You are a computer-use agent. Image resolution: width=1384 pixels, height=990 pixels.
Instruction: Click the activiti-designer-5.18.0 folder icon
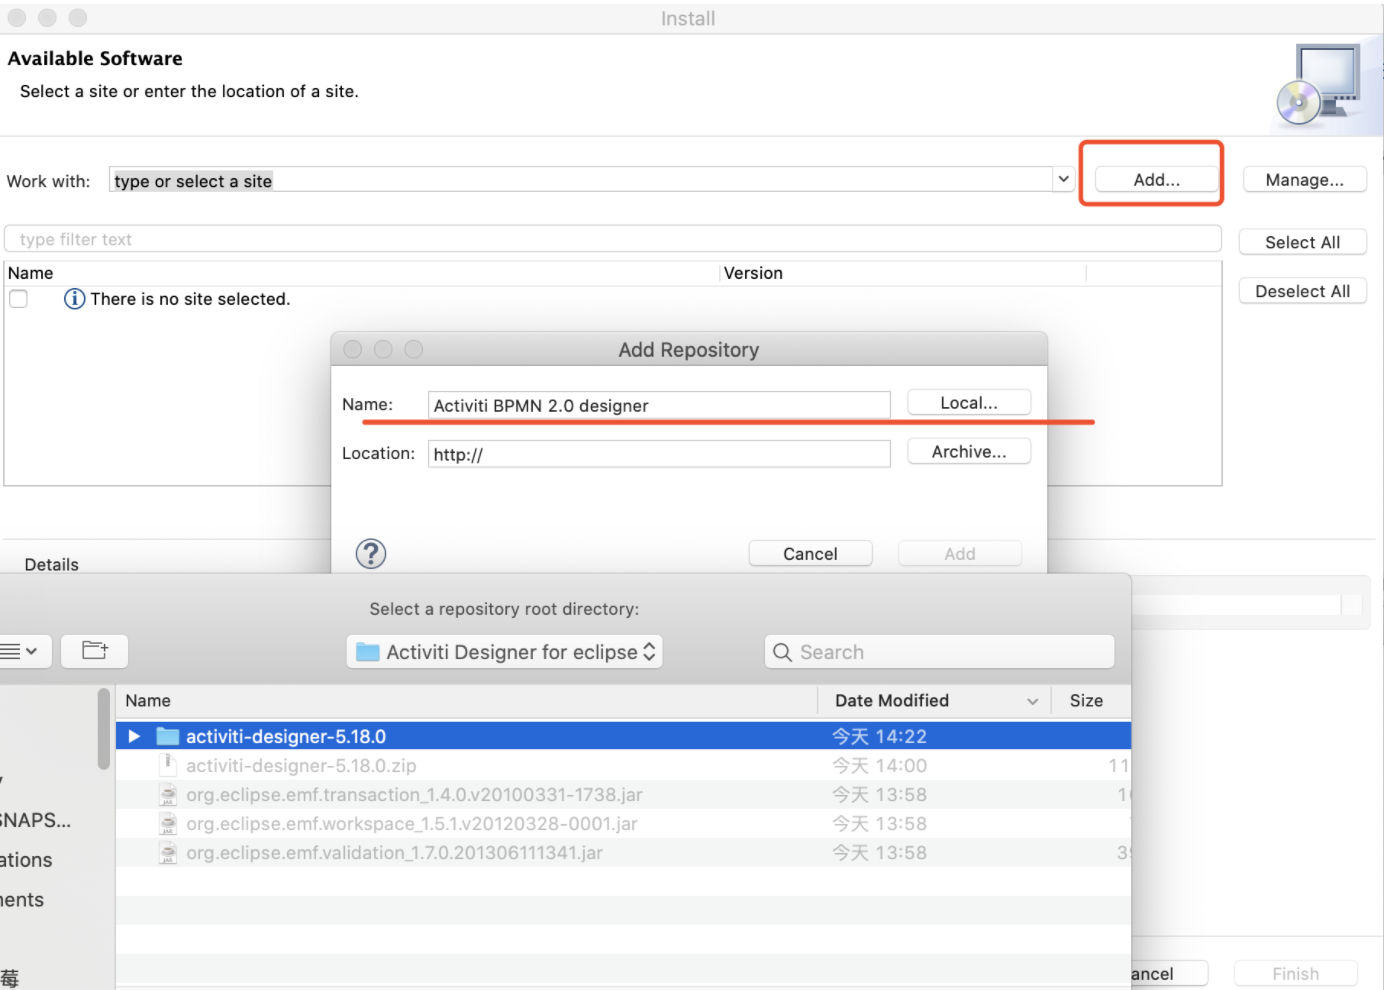[167, 736]
